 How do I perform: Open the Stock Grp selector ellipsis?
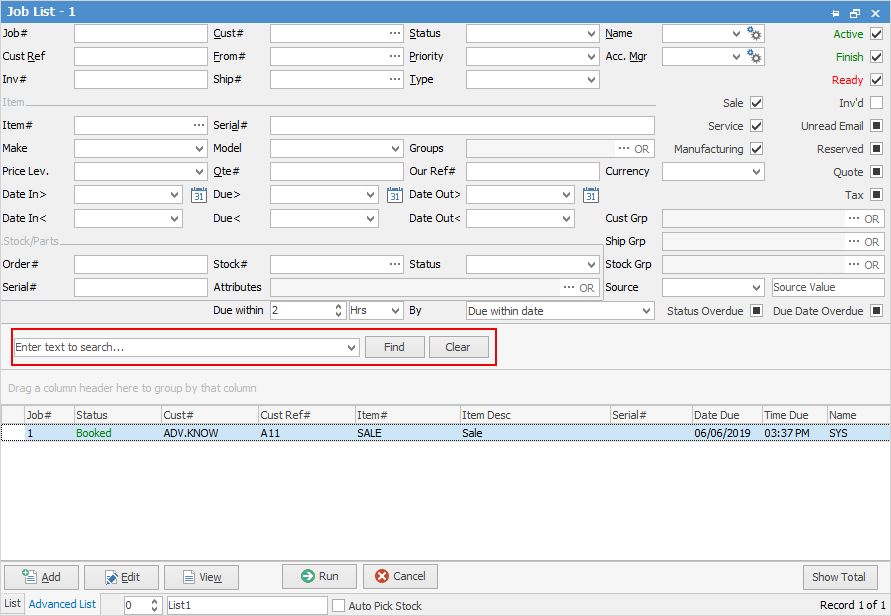pos(853,264)
